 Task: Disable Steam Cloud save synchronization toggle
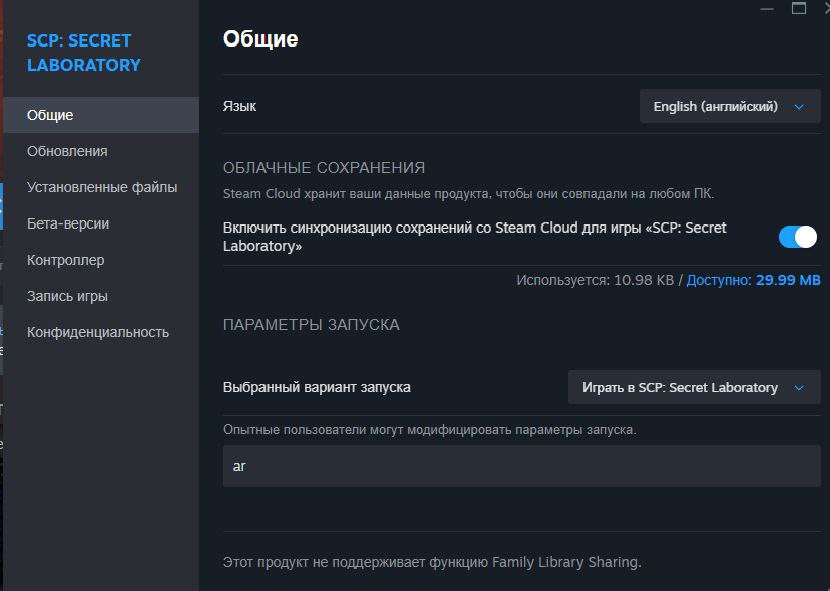(x=798, y=237)
